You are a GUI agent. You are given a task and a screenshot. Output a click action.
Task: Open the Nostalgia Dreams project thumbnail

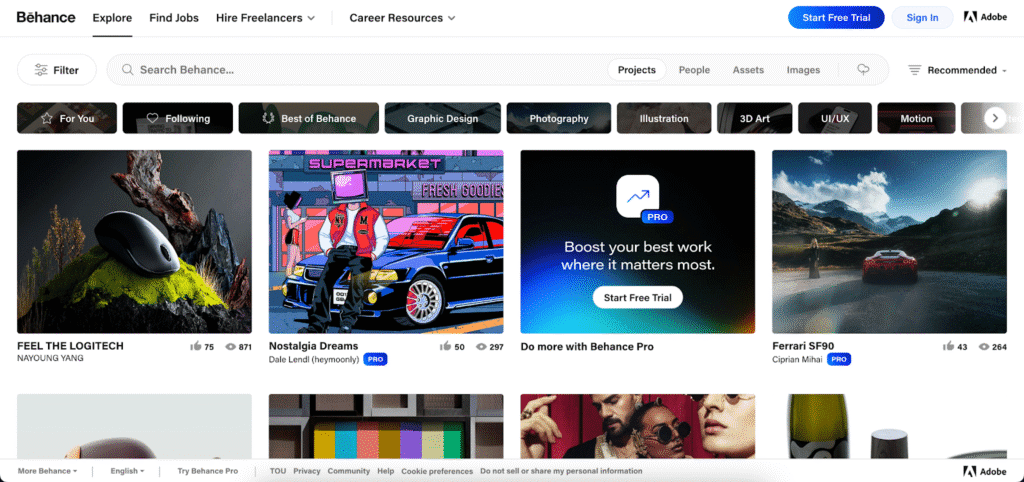(x=386, y=241)
